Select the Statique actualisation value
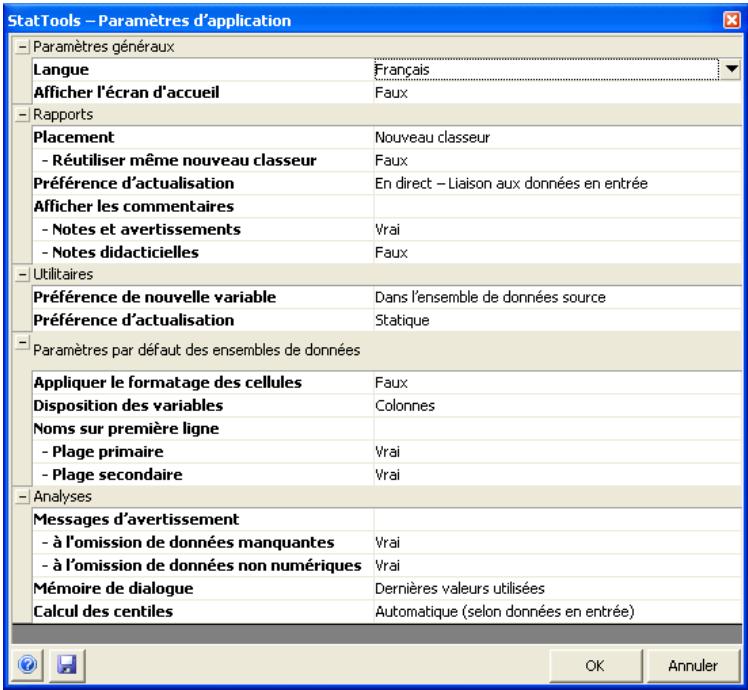Image resolution: width=748 pixels, height=690 pixels. click(x=557, y=320)
